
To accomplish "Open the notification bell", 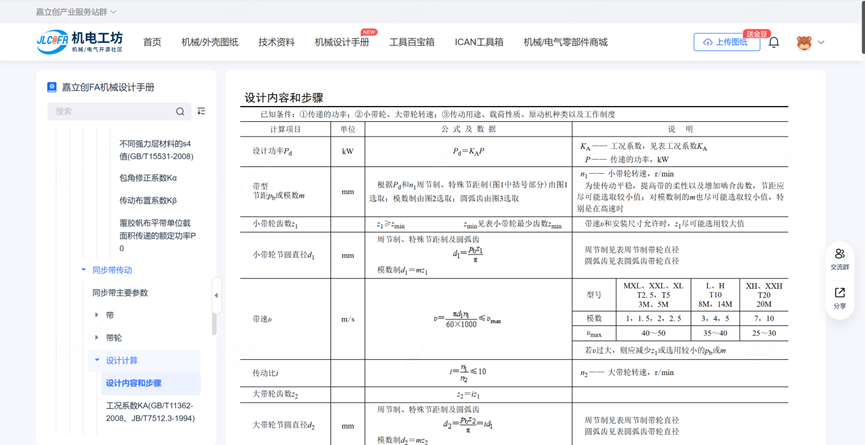I will coord(774,42).
